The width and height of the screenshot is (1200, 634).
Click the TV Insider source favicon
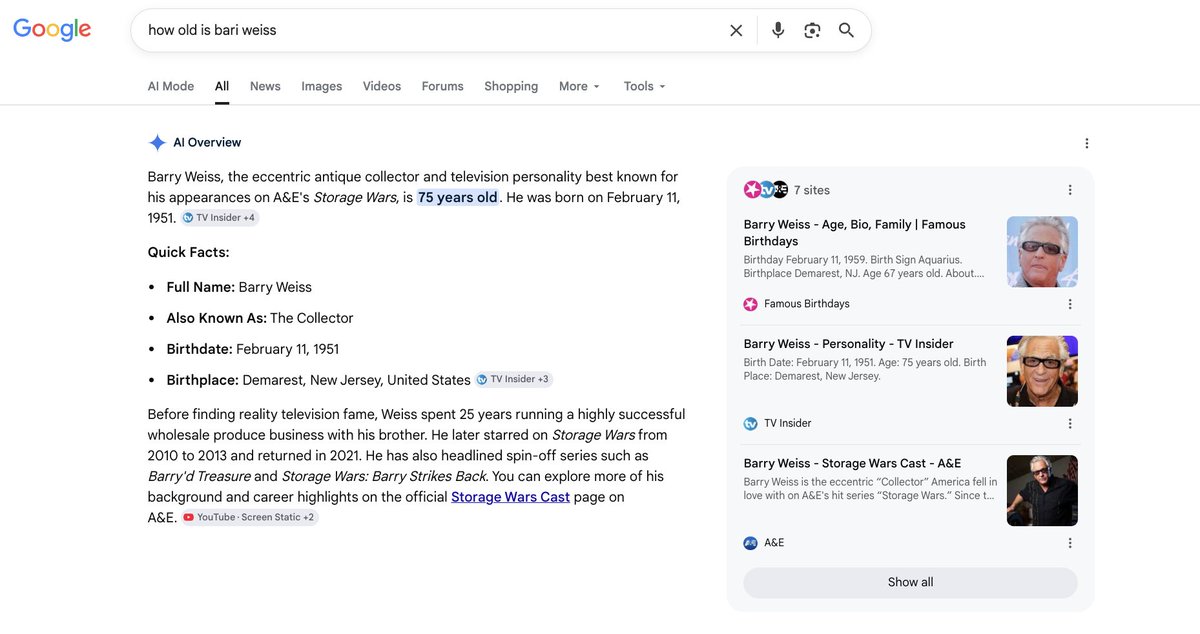pyautogui.click(x=751, y=423)
